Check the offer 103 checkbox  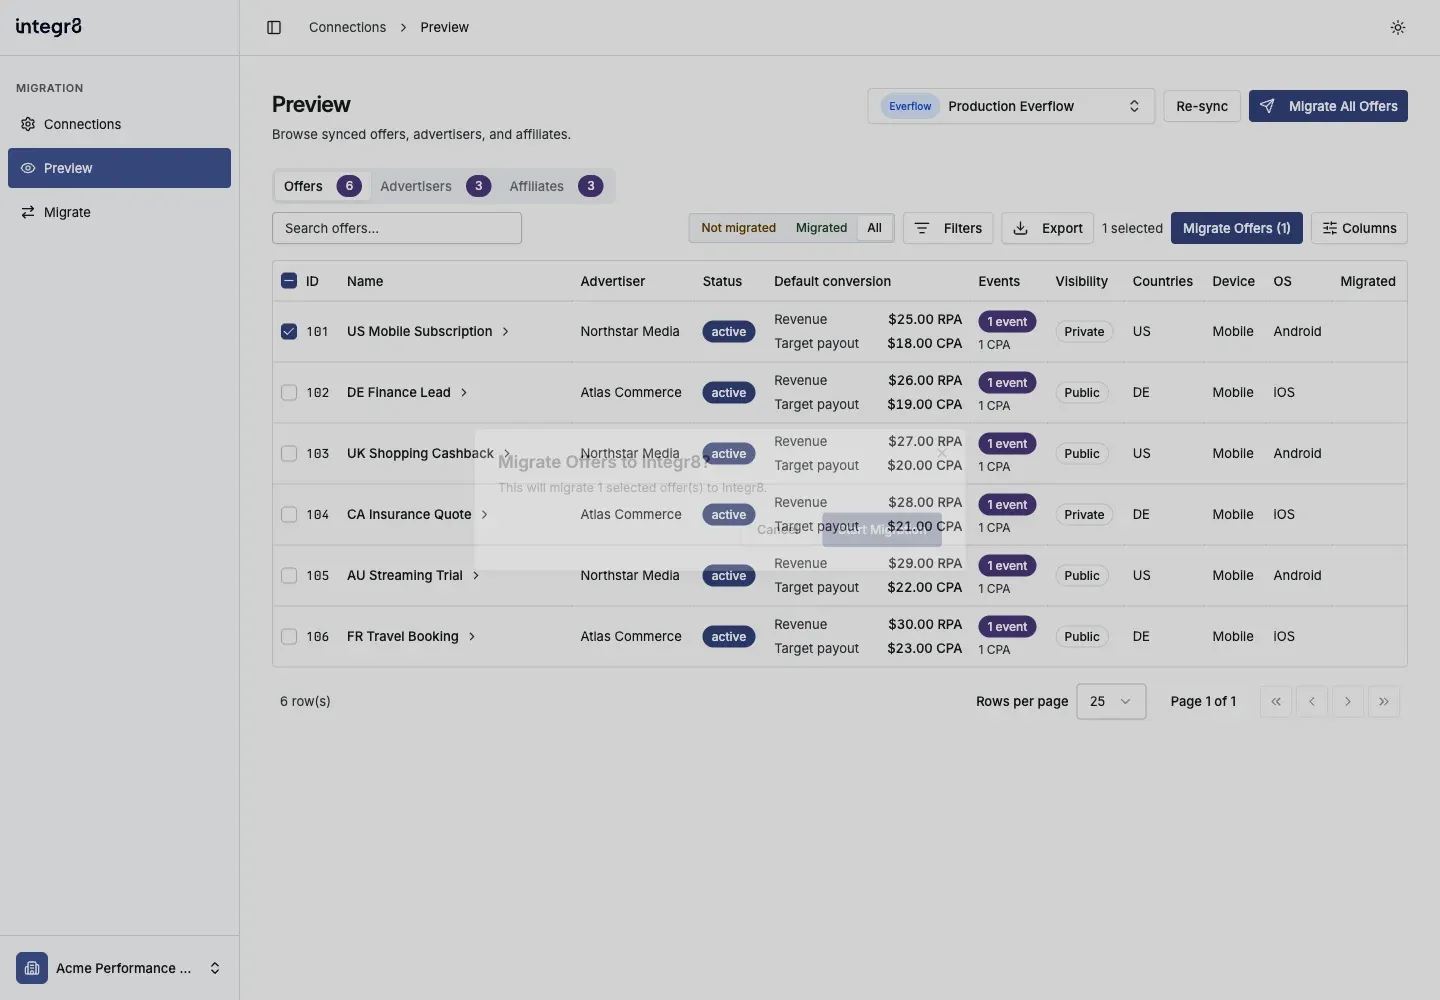(x=289, y=453)
